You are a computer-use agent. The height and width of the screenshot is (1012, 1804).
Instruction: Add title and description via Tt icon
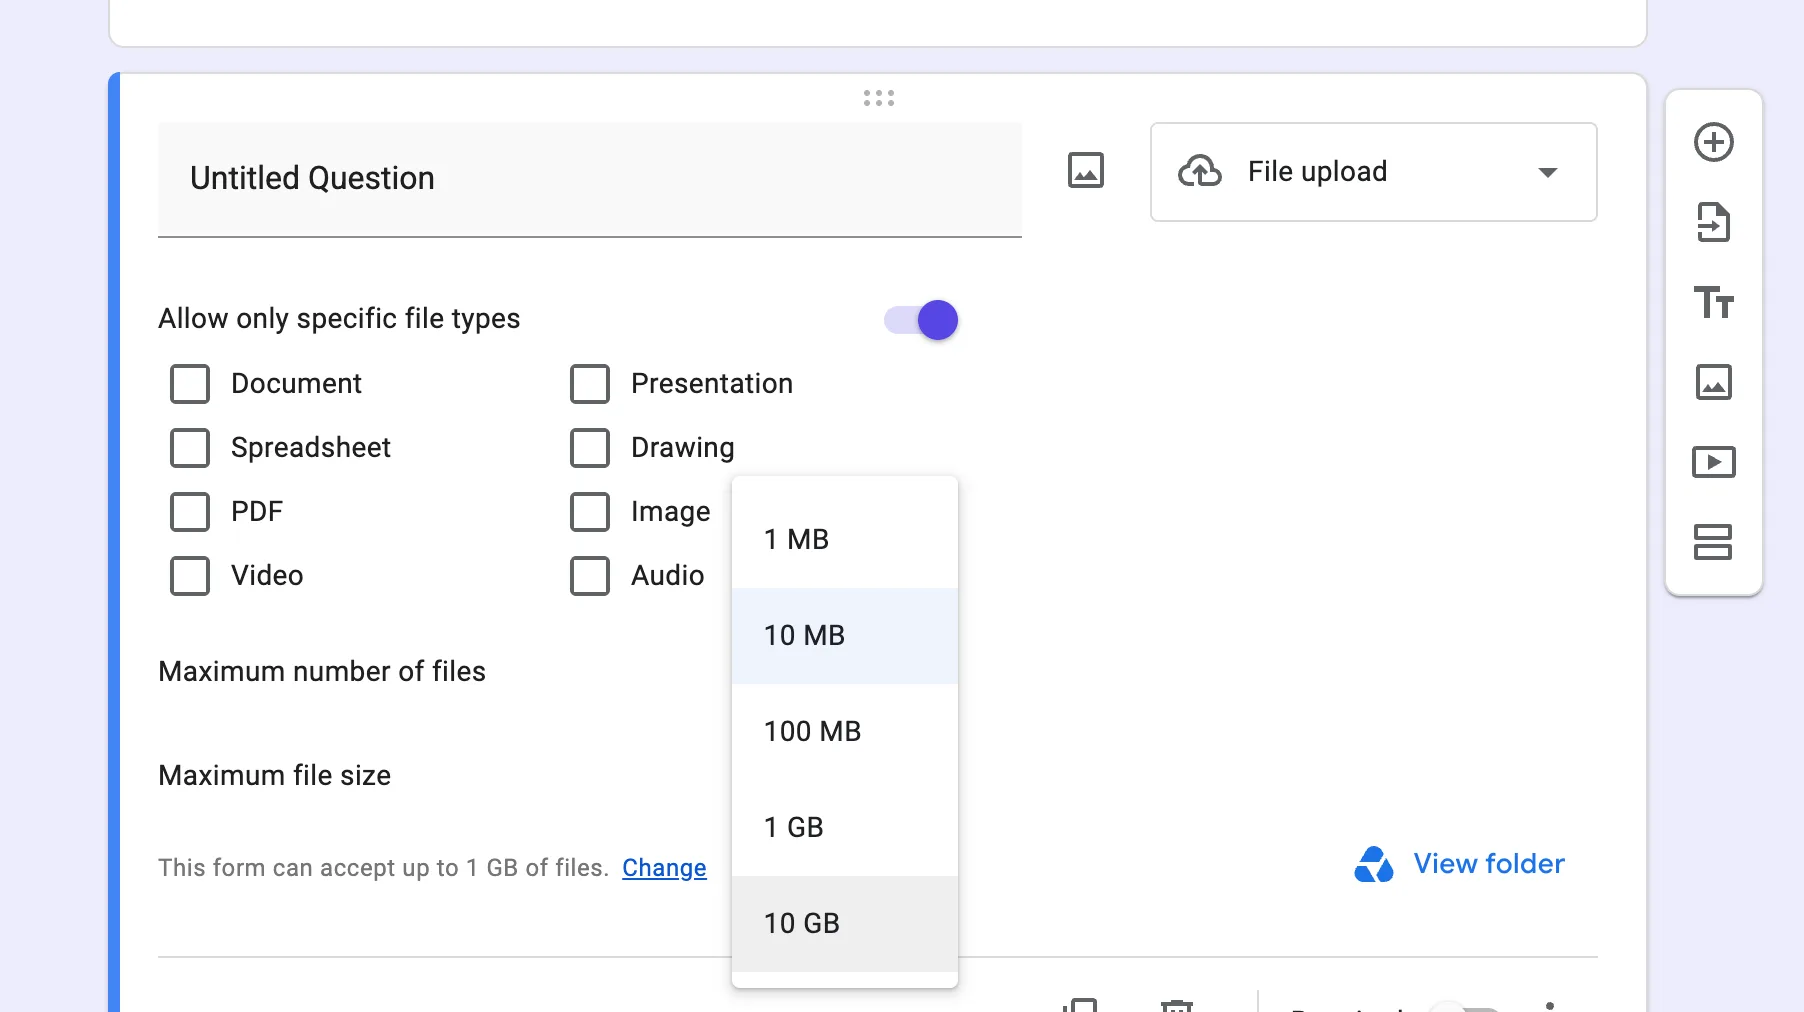point(1713,302)
